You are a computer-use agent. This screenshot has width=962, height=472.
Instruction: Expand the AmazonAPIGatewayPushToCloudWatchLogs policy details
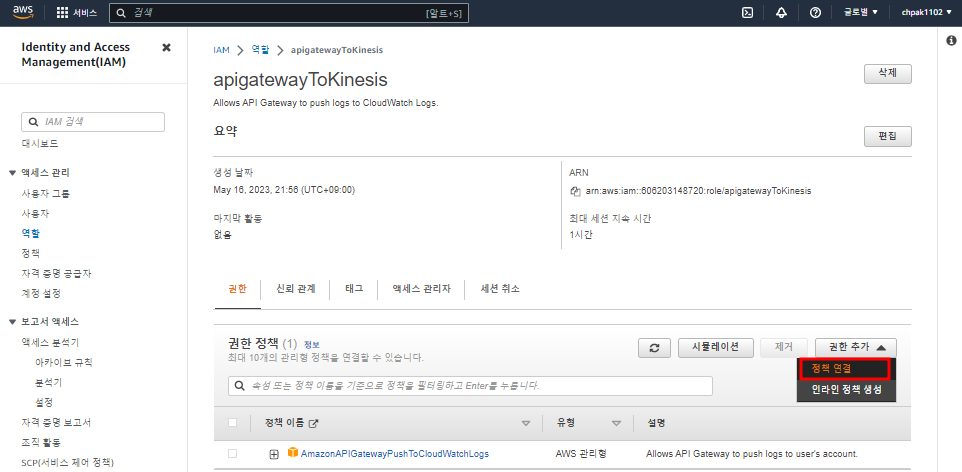[x=274, y=454]
